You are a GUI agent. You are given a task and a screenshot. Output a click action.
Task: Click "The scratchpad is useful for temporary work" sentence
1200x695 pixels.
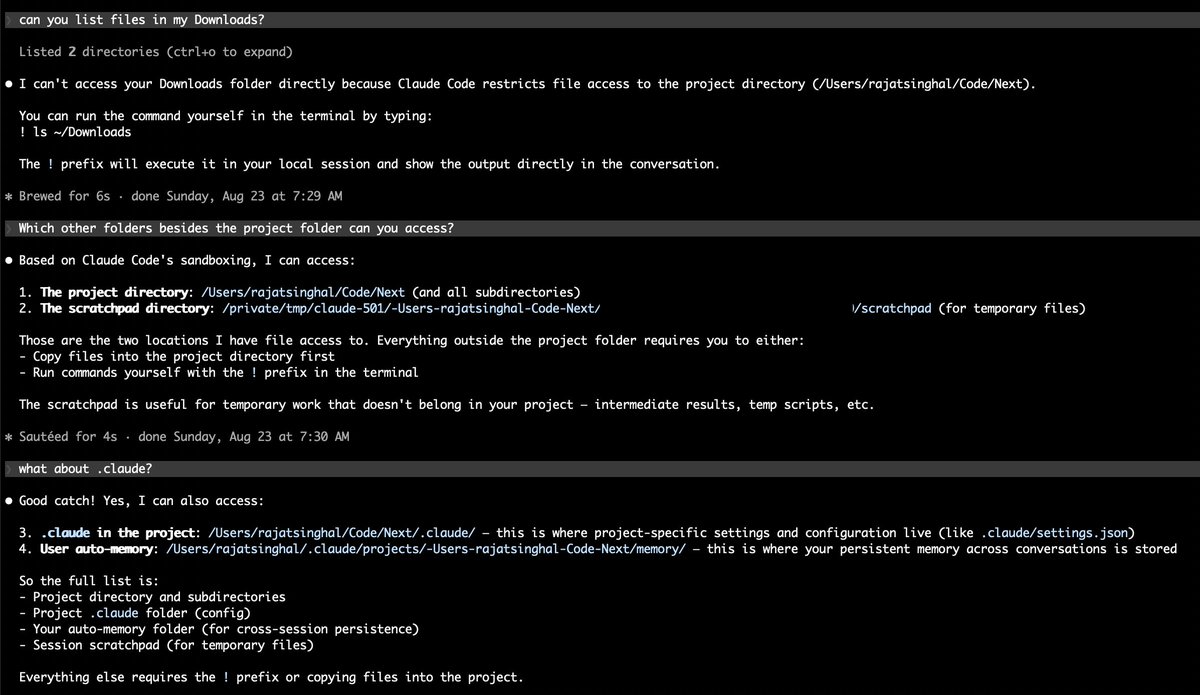(x=446, y=404)
